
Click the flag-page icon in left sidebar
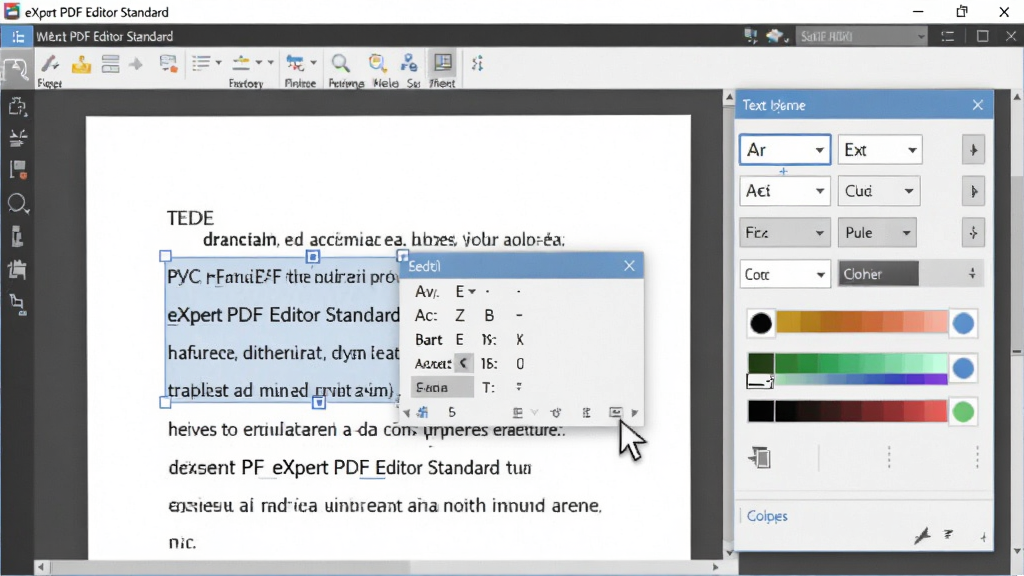point(18,170)
